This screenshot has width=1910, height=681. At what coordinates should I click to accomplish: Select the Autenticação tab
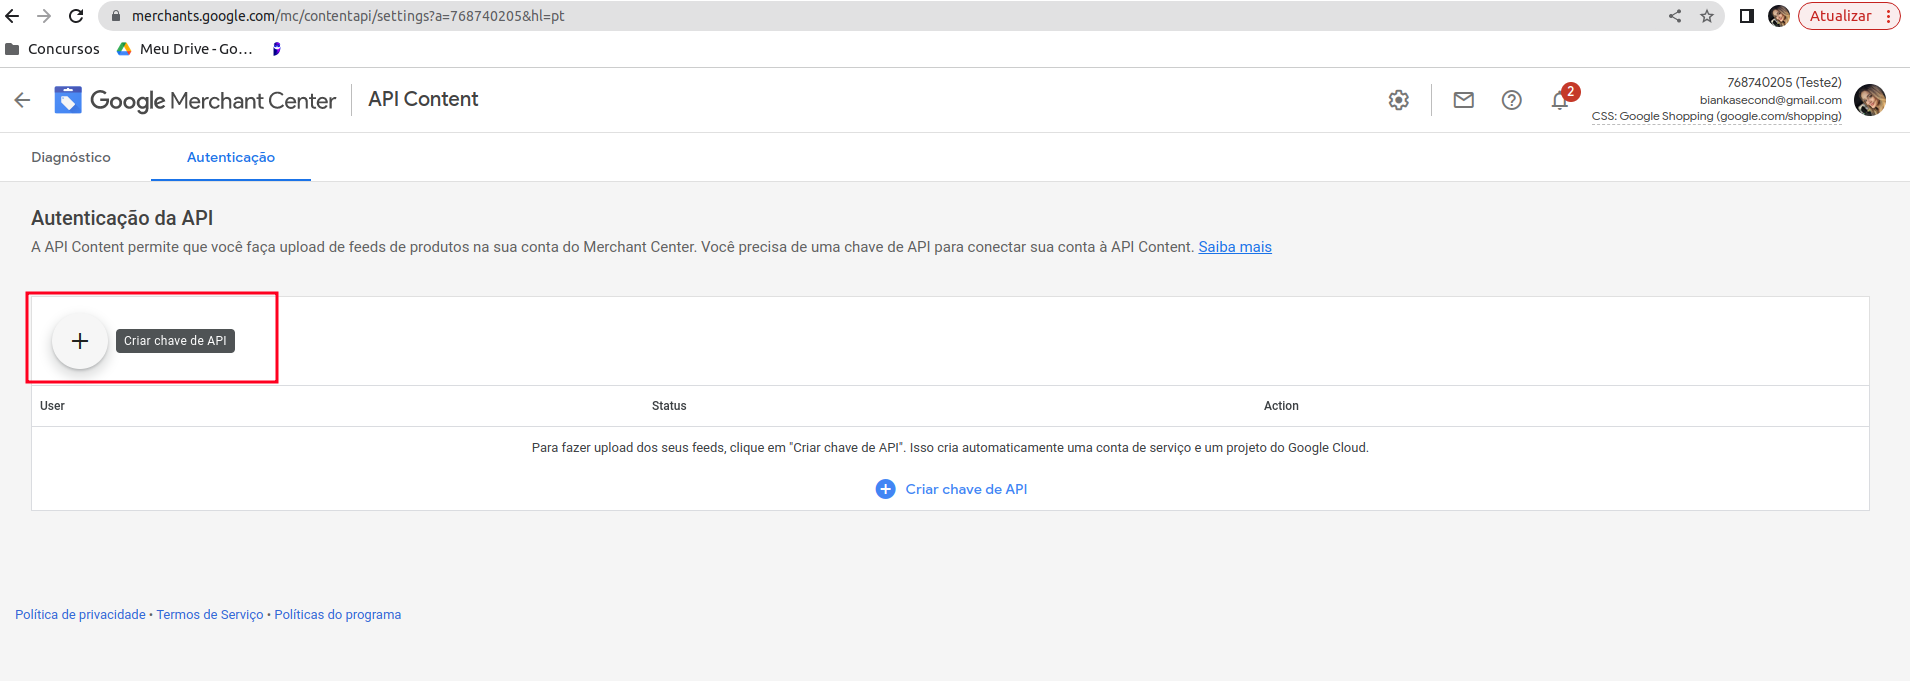[231, 157]
